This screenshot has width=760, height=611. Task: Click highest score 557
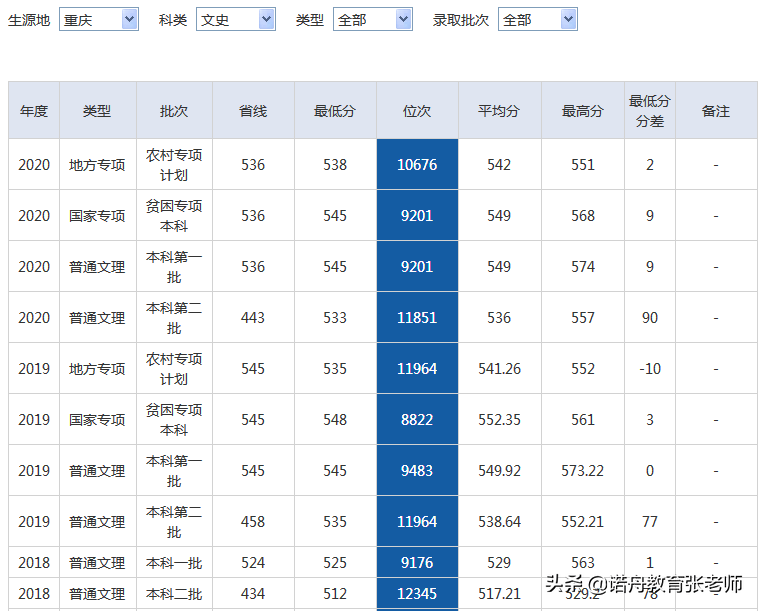(583, 318)
